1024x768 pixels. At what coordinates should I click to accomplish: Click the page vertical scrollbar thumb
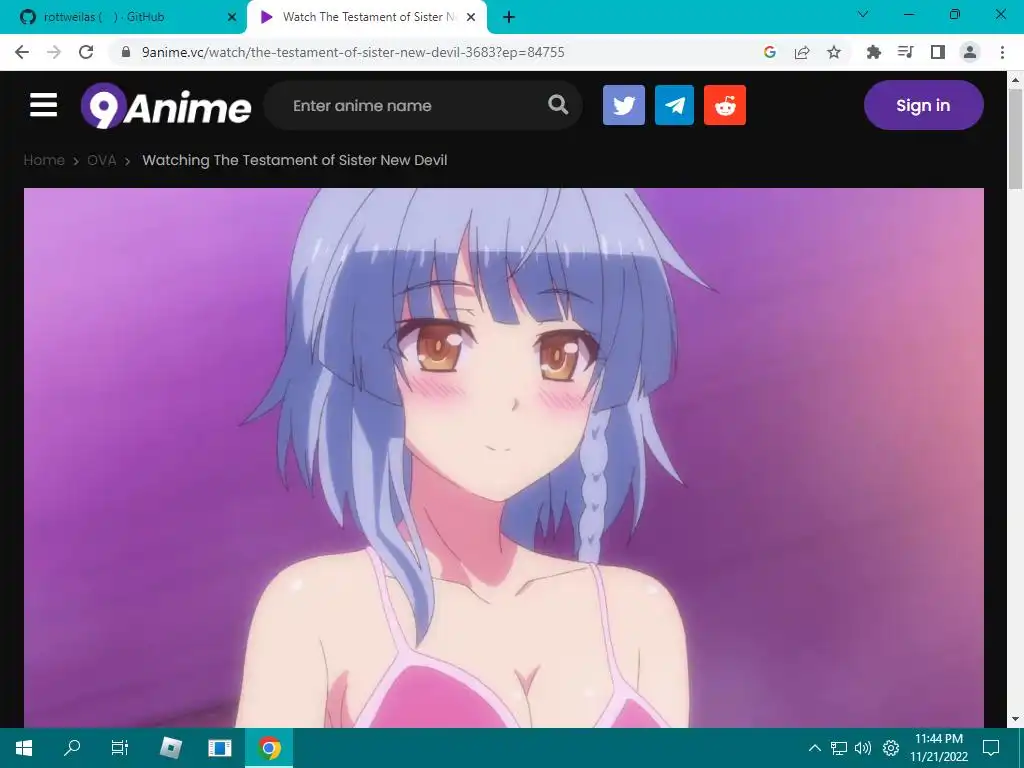point(1016,139)
